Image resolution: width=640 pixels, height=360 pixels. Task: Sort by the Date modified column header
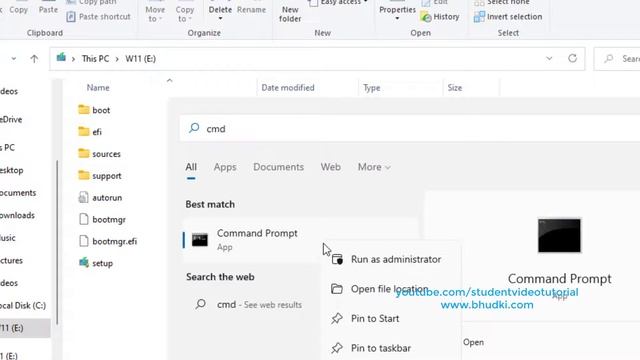[288, 87]
